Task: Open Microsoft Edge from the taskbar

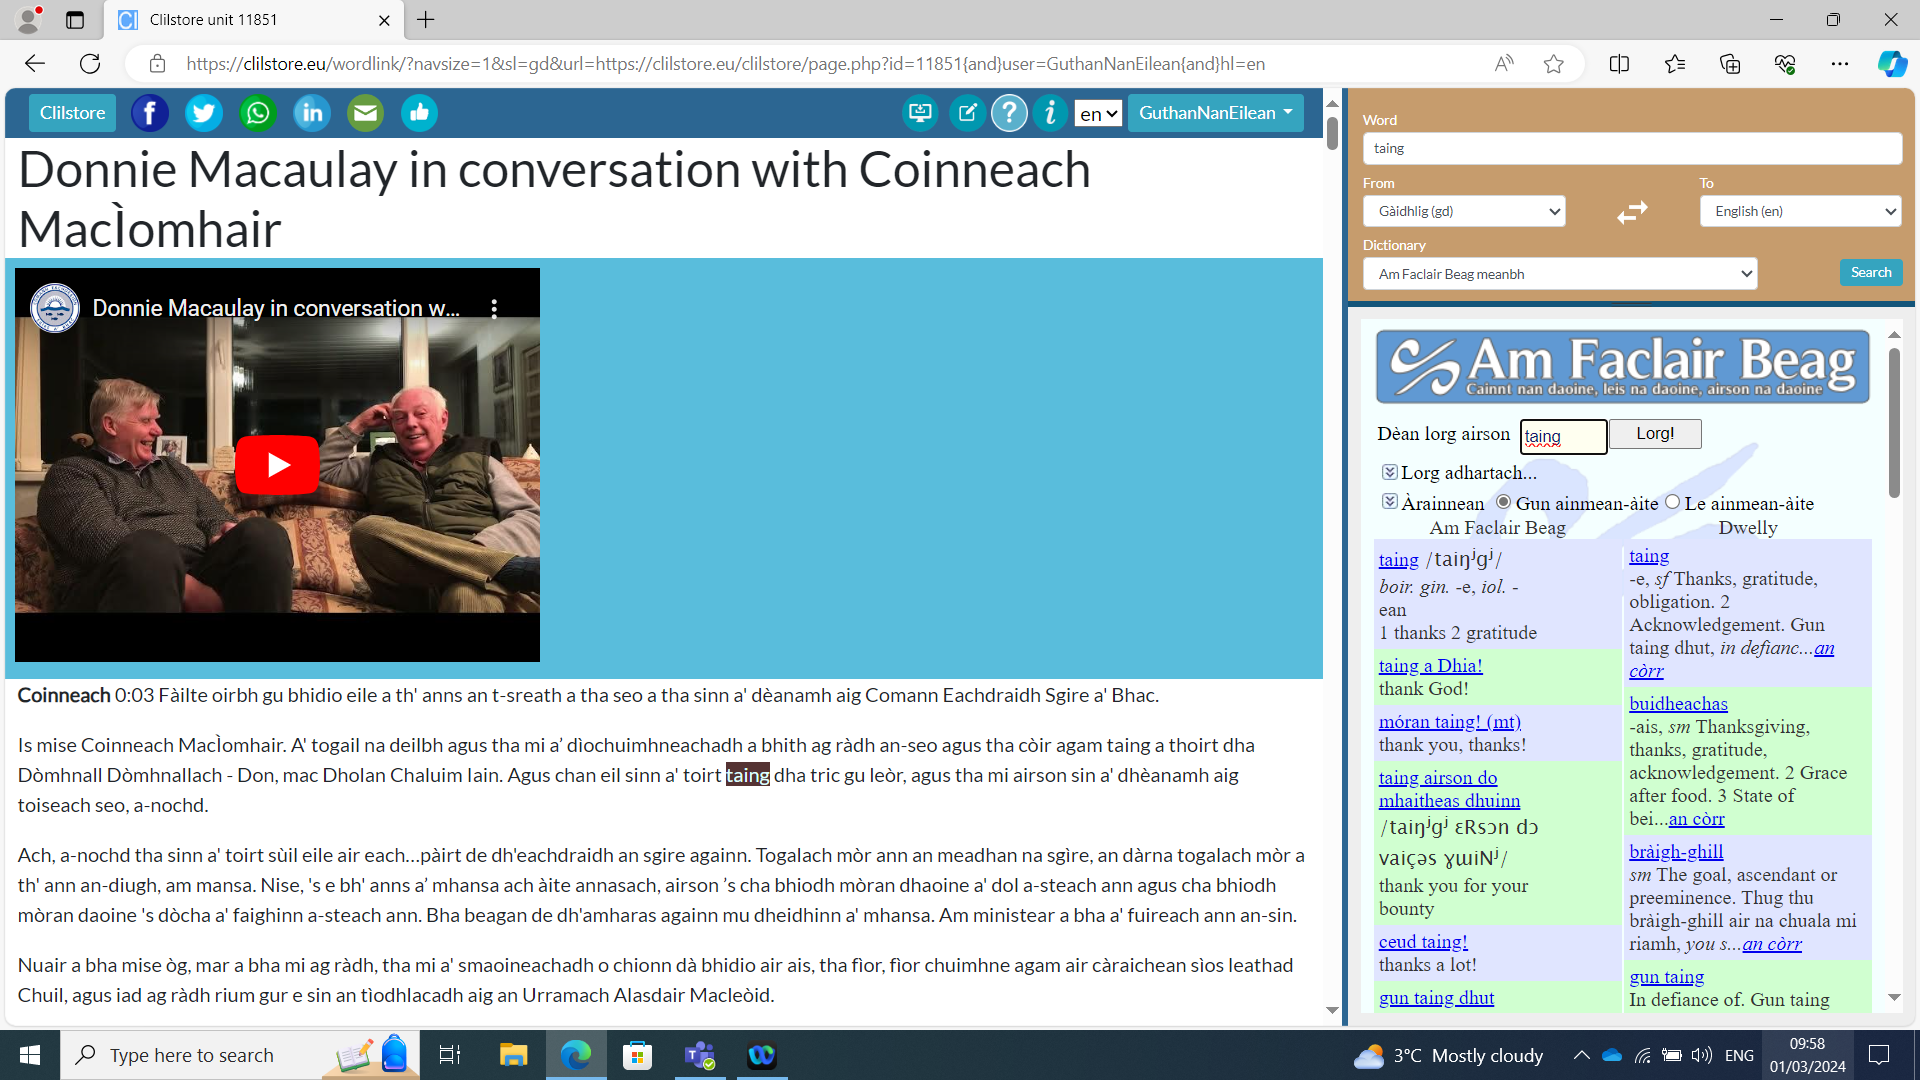Action: [x=575, y=1055]
